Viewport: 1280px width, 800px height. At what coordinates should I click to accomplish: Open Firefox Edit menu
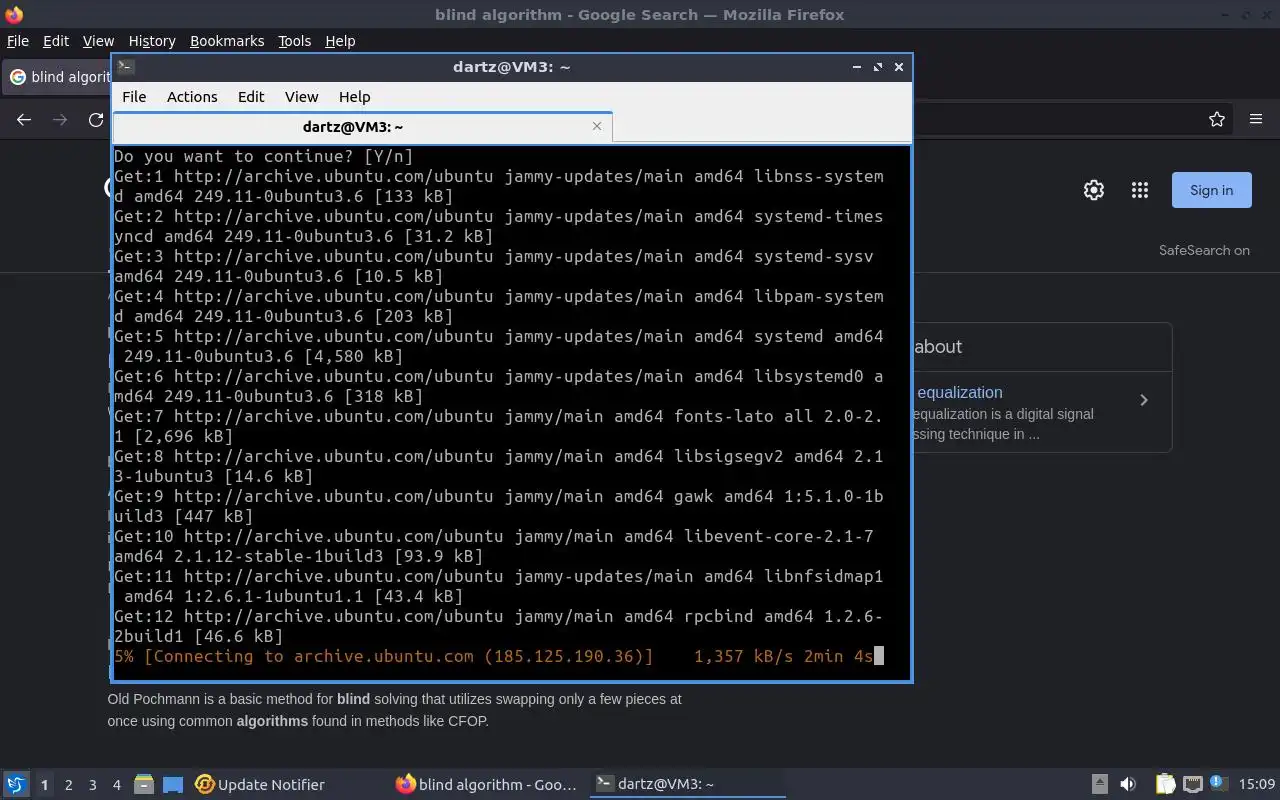pyautogui.click(x=56, y=41)
